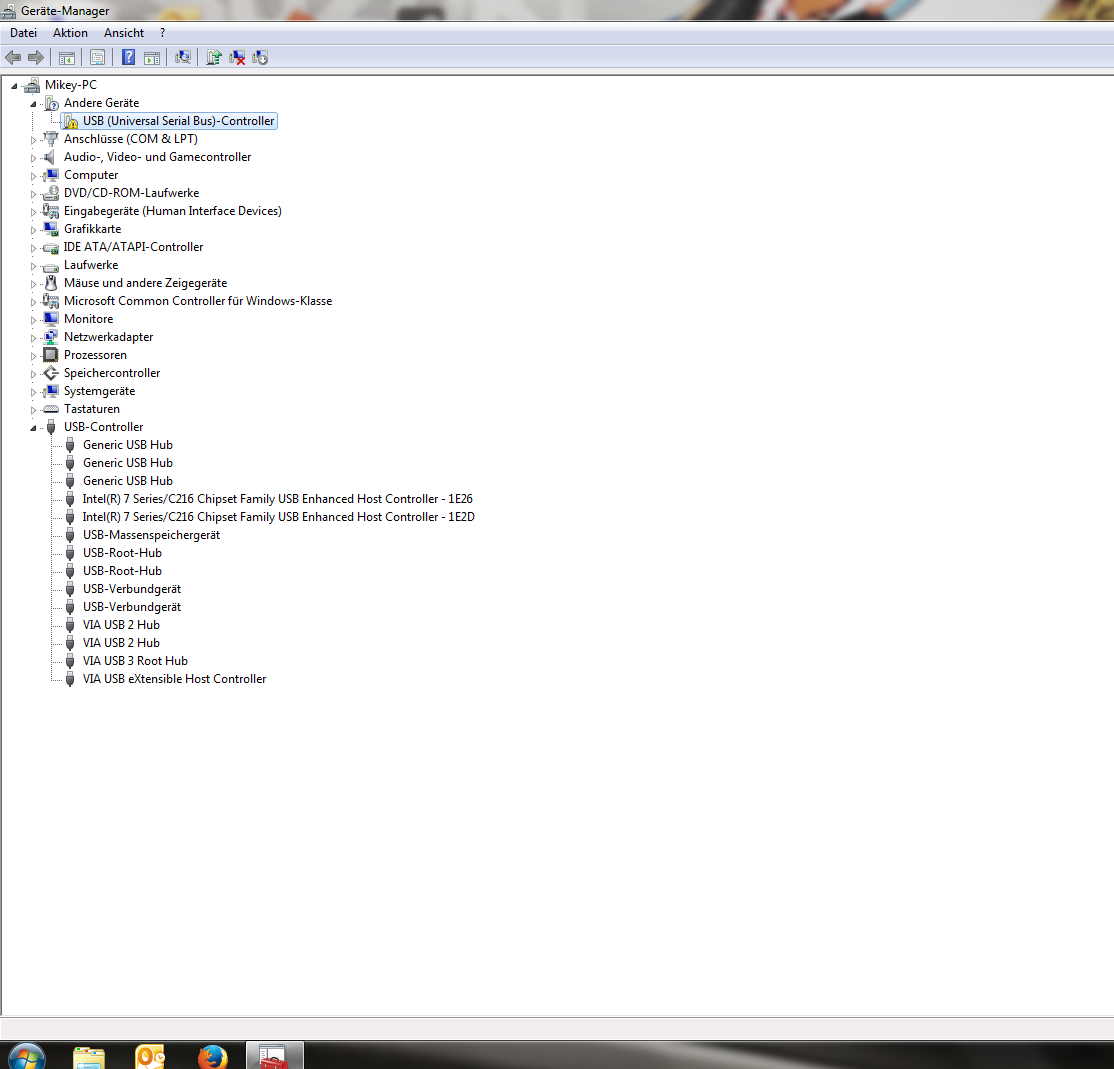Select IDE ATA/ATAPI-Controller row

[x=134, y=246]
